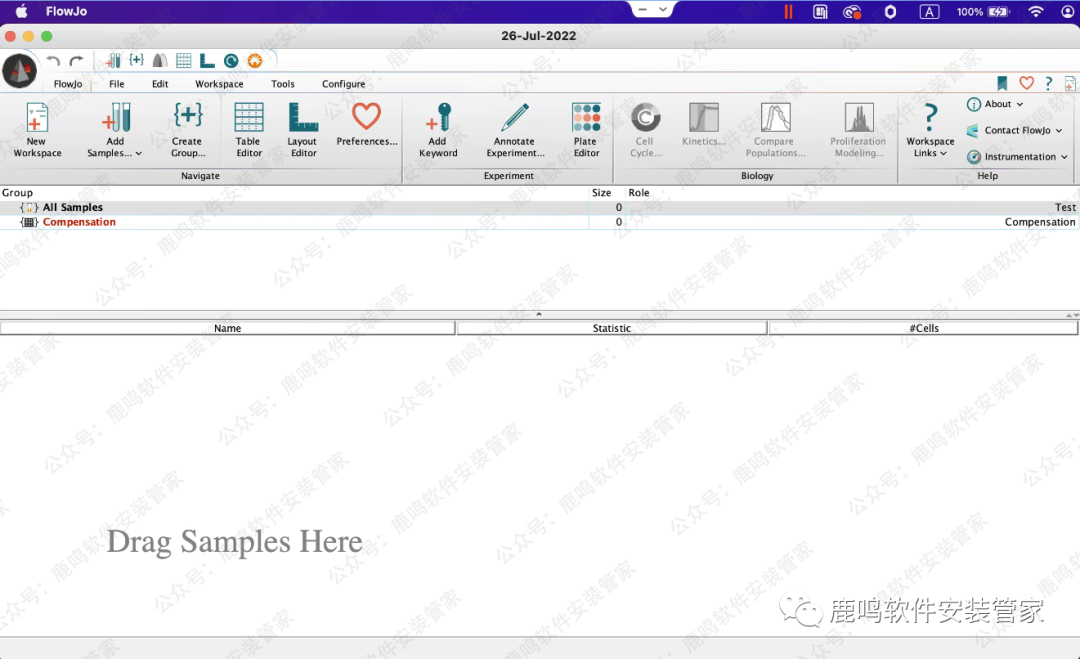Open the Table Editor
This screenshot has width=1080, height=659.
click(x=249, y=120)
